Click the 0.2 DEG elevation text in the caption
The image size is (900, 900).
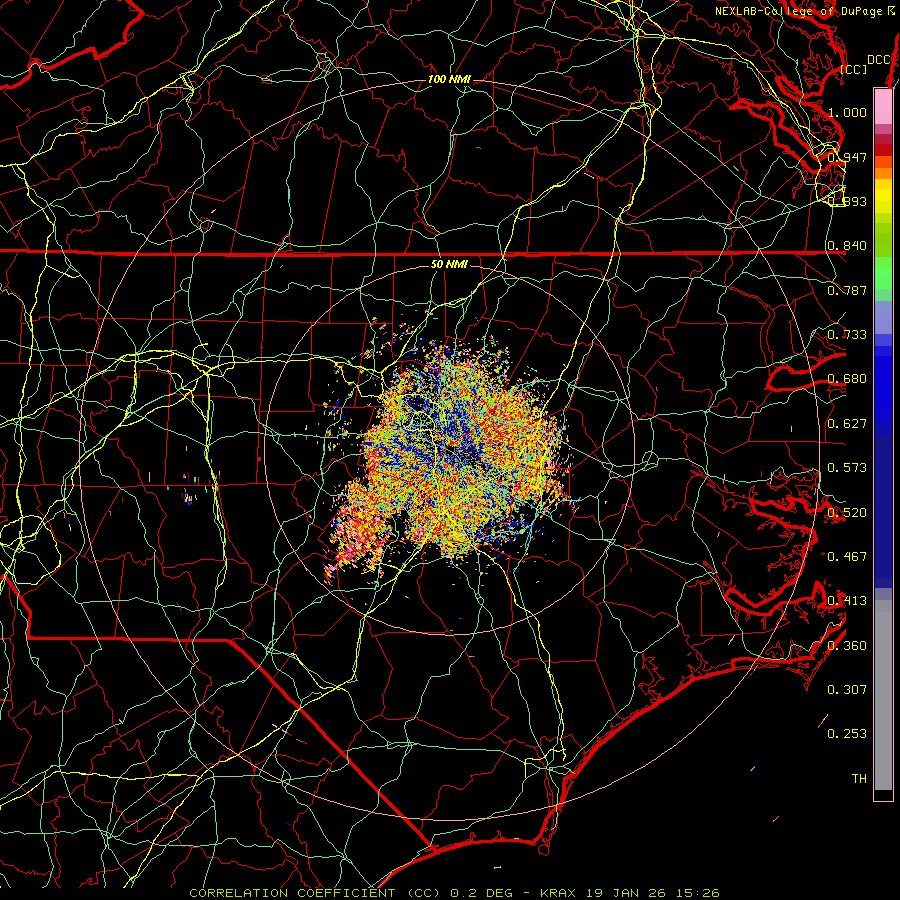click(482, 893)
